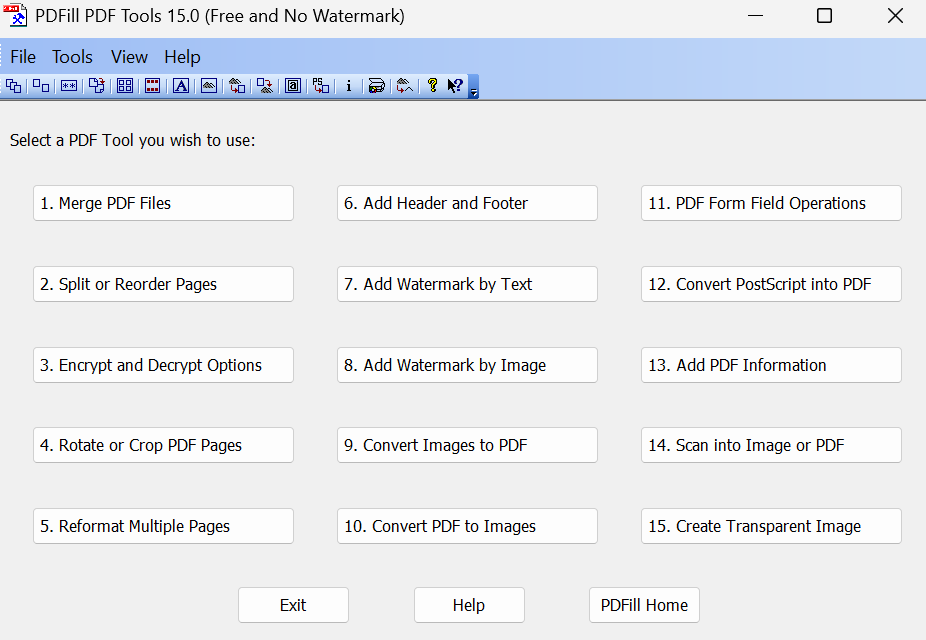Open the PDFill Home link button
This screenshot has width=926, height=640.
[644, 605]
